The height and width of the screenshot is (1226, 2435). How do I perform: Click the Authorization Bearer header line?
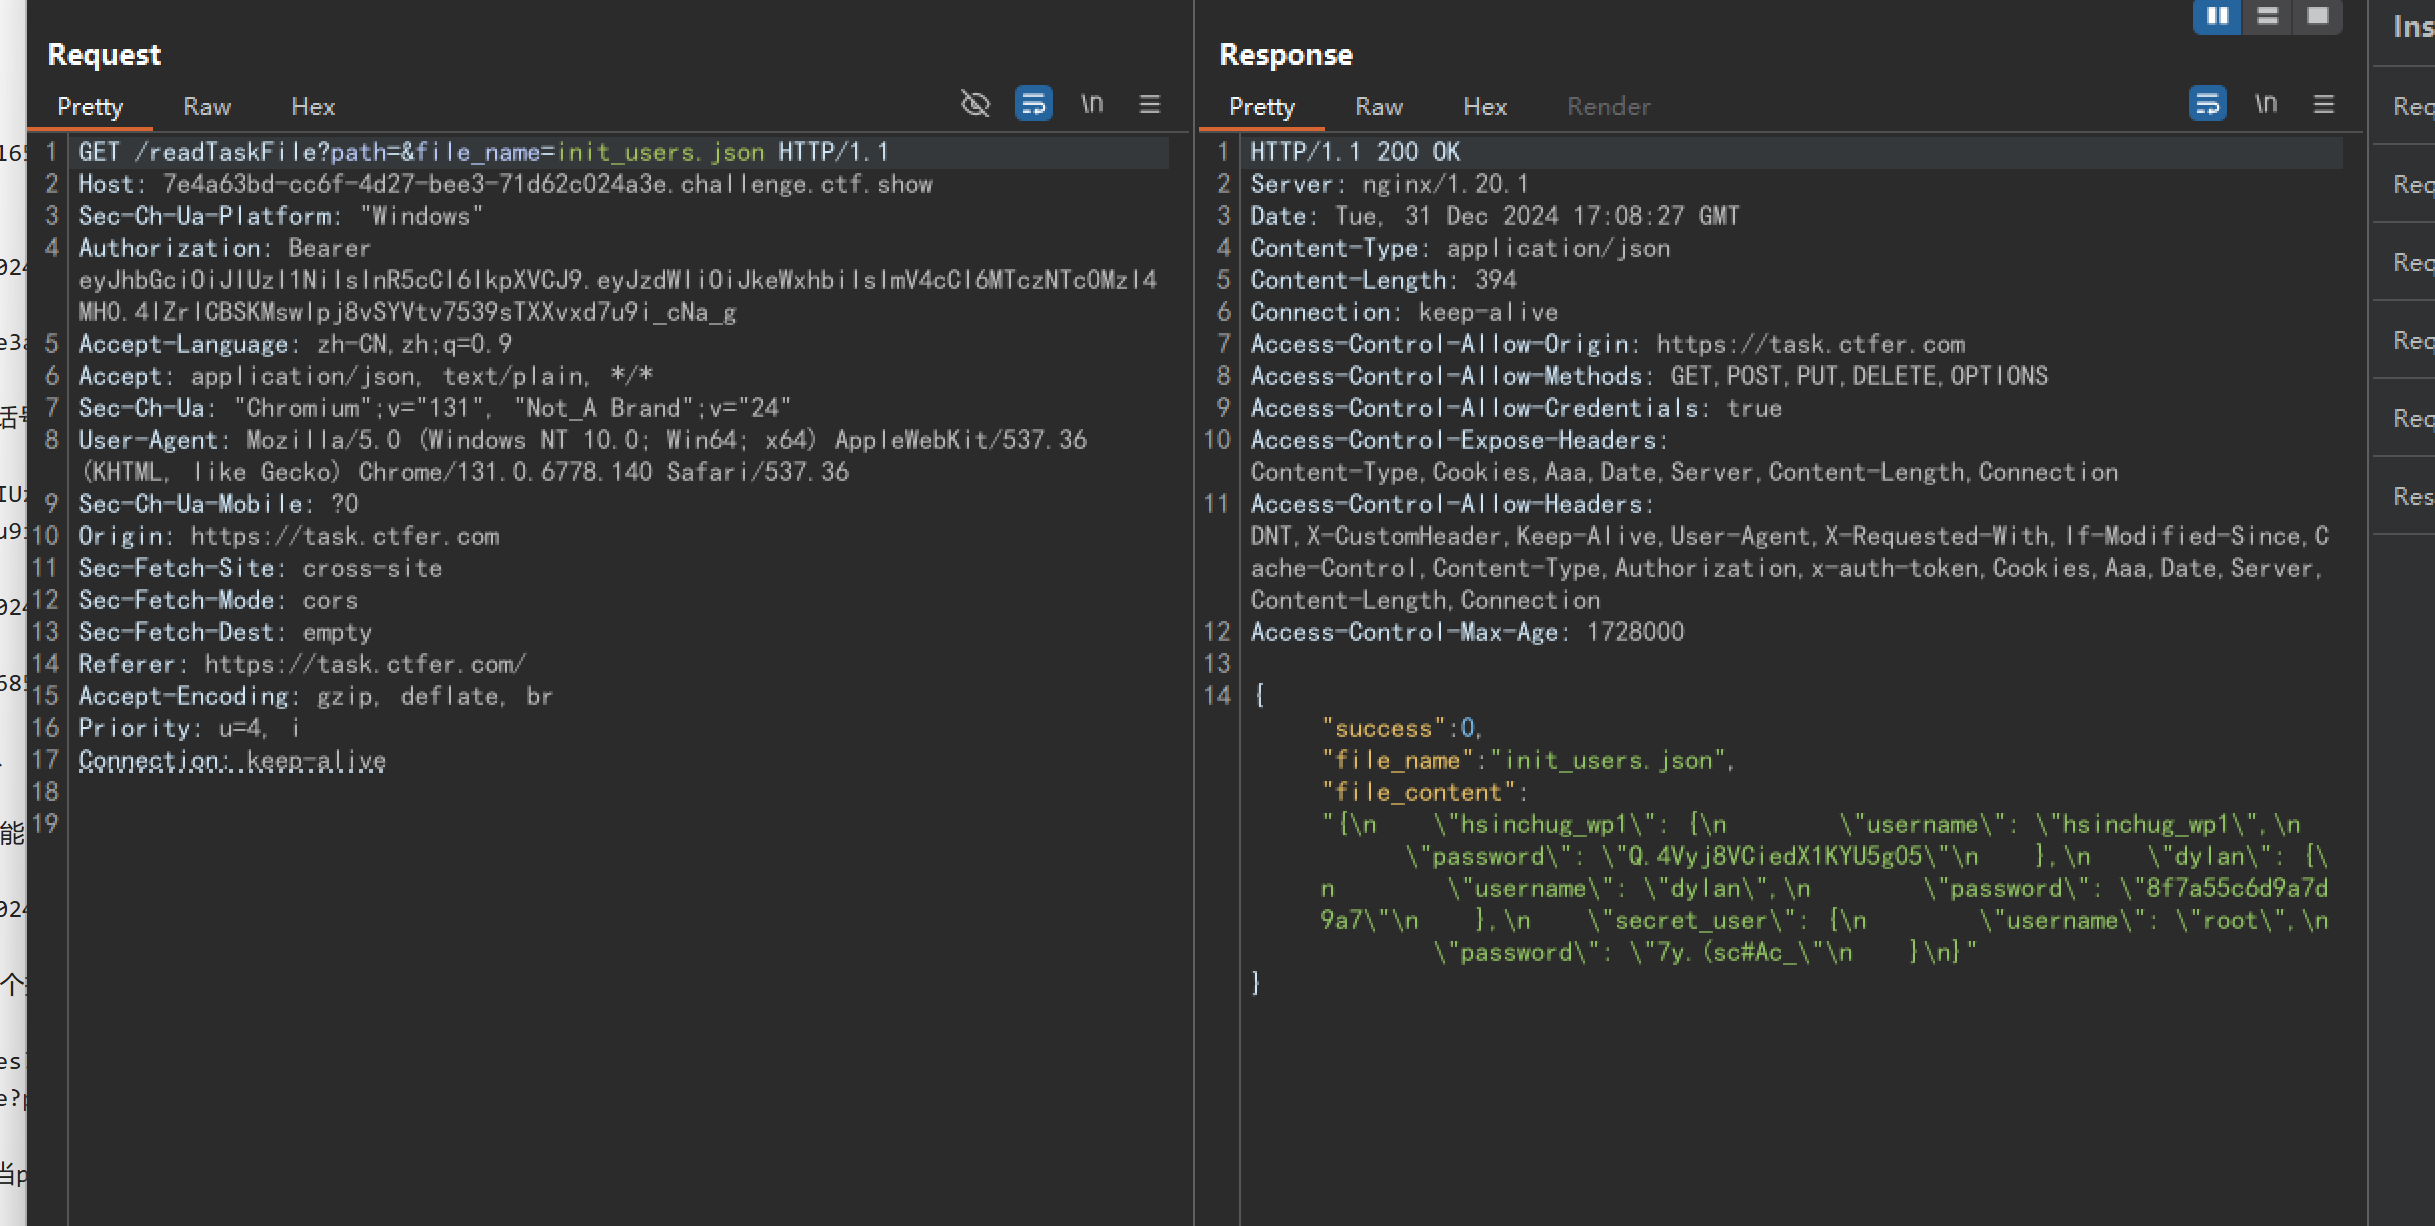coord(224,248)
